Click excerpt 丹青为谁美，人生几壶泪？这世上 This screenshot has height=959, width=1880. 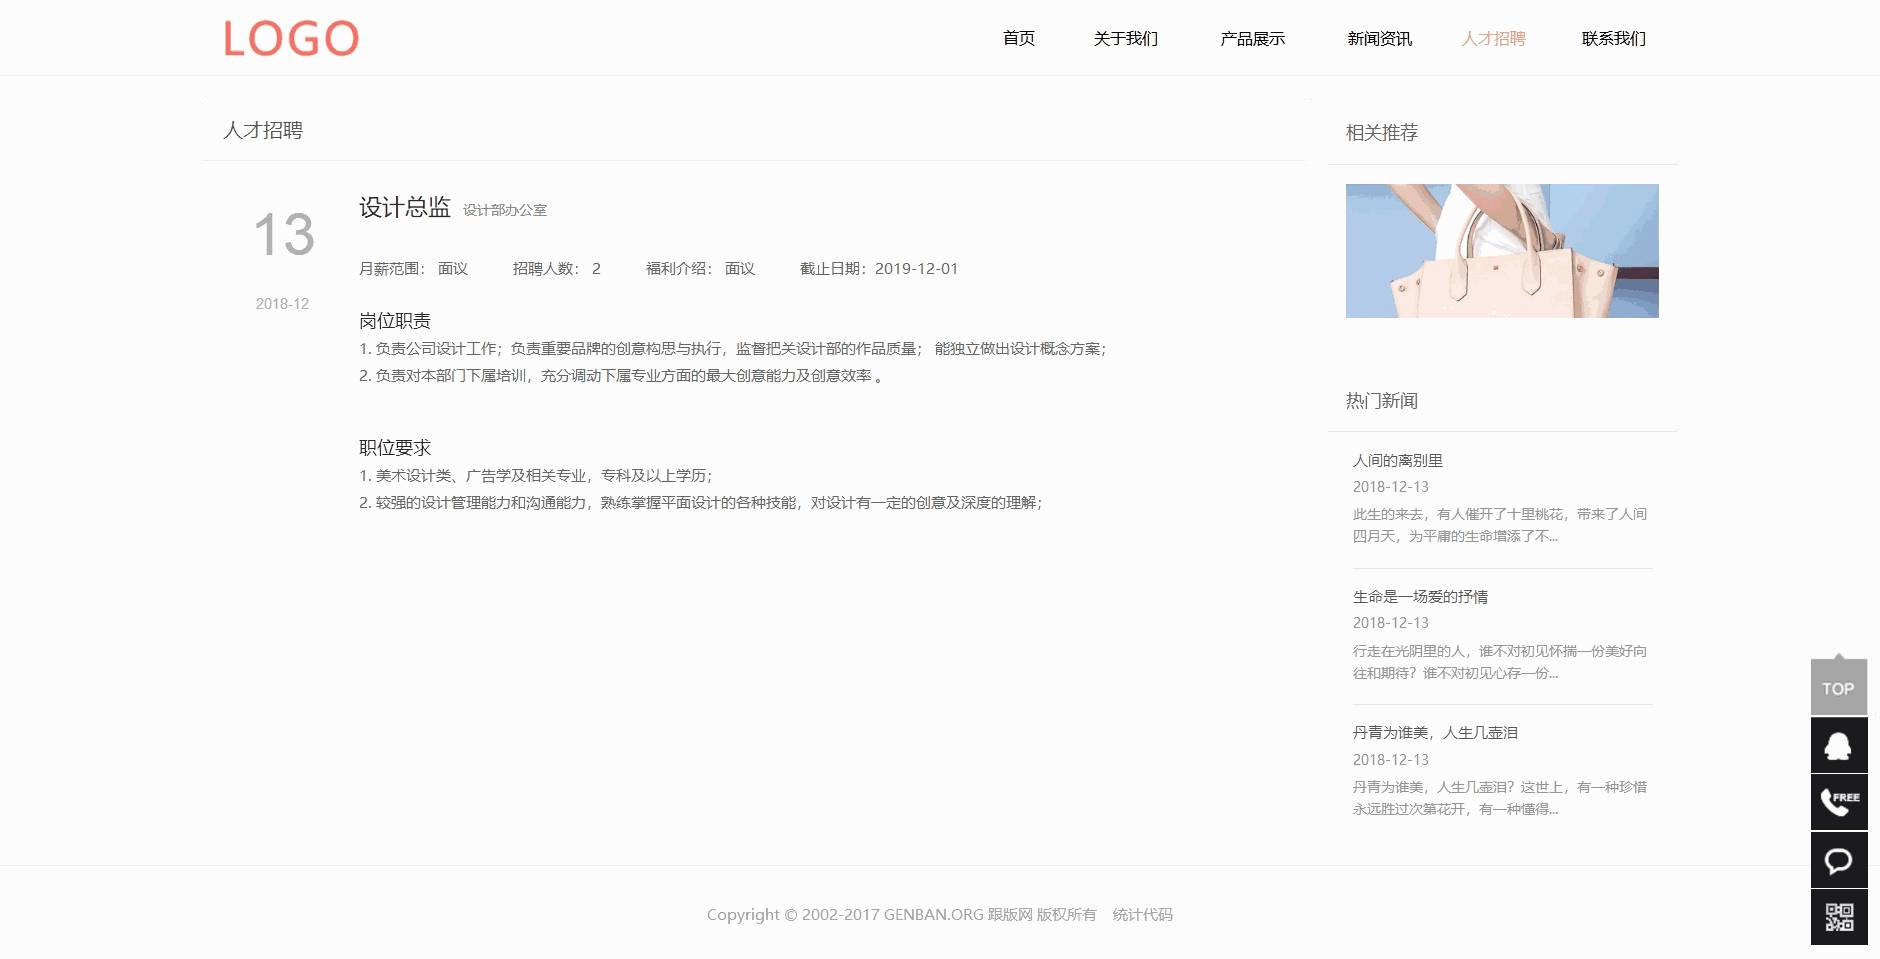(1500, 798)
